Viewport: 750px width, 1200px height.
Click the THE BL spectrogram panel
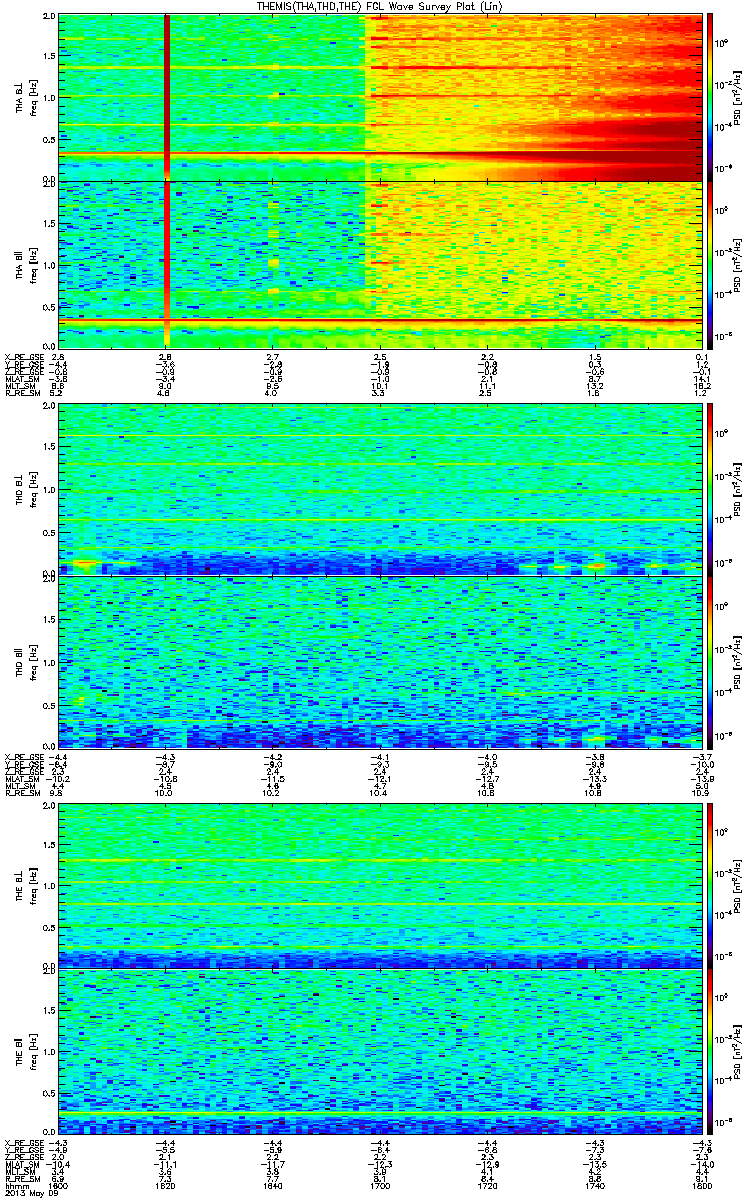[x=380, y=885]
